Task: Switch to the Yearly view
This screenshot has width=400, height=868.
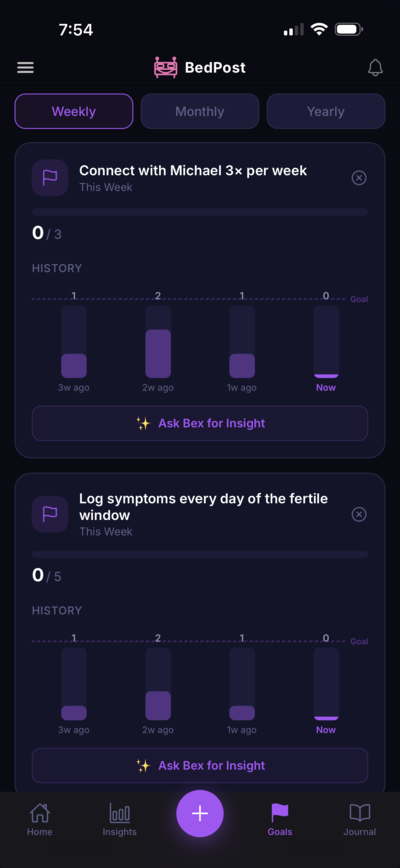Action: (326, 111)
